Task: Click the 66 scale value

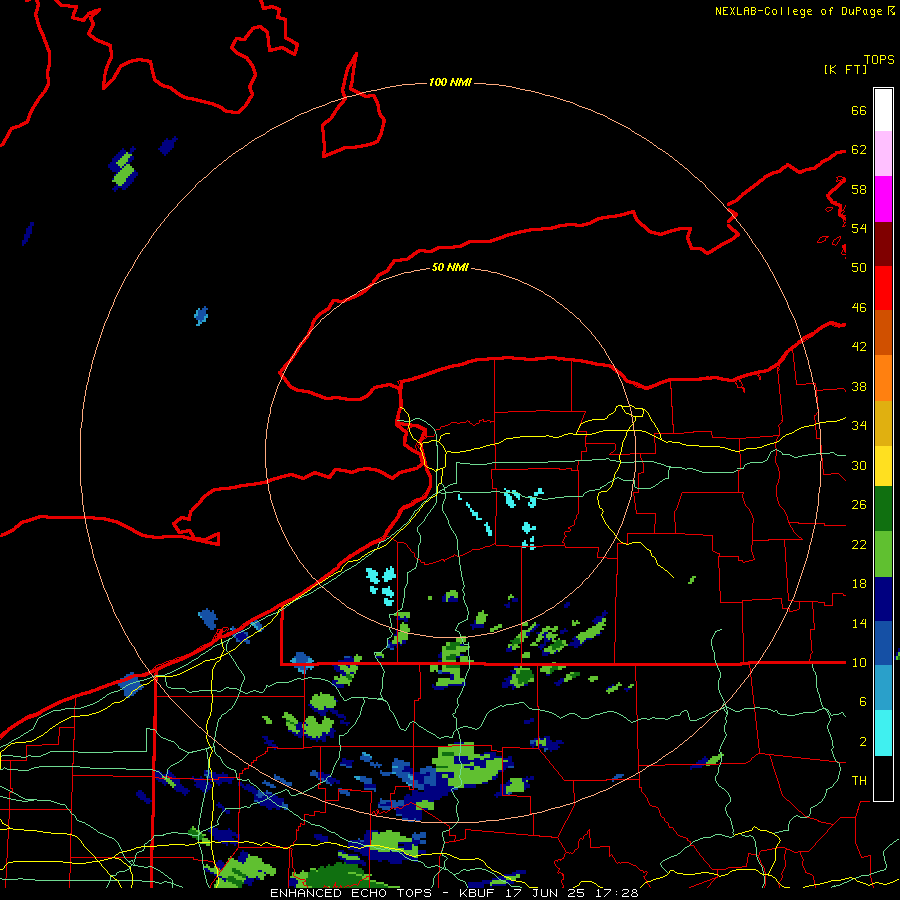Action: tap(859, 110)
